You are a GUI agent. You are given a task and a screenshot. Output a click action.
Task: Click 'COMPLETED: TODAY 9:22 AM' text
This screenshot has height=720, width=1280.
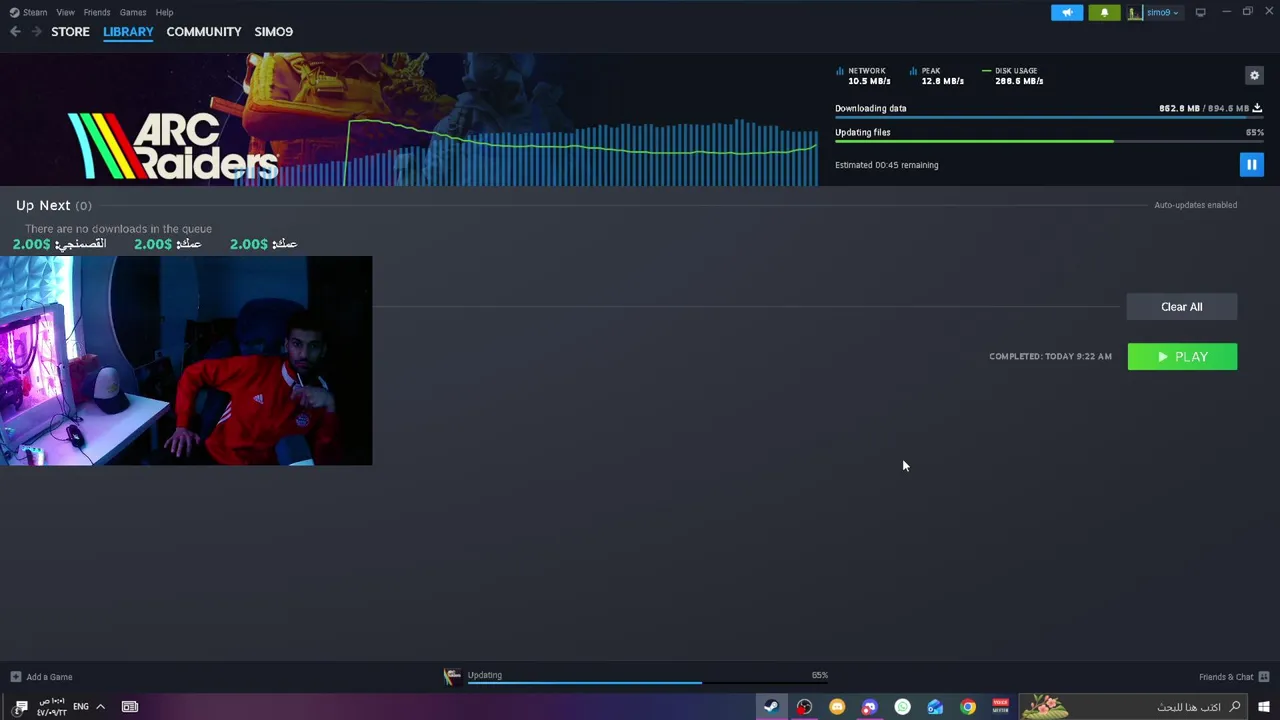coord(1050,357)
